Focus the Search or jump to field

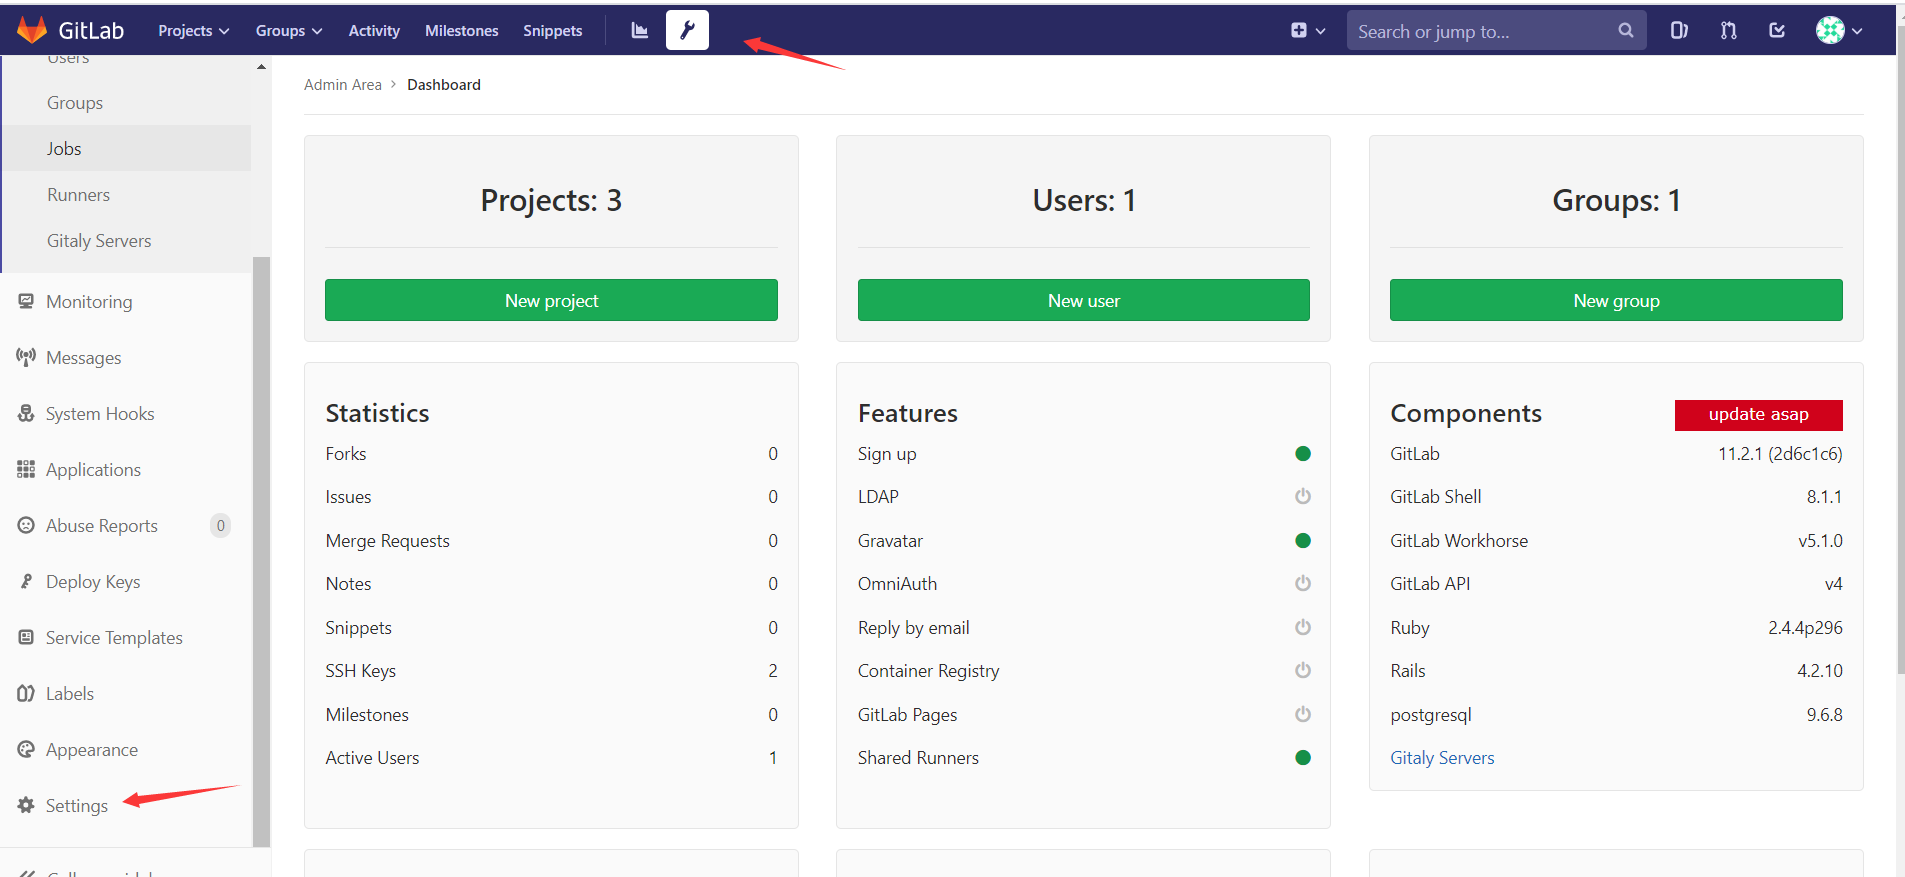pyautogui.click(x=1496, y=31)
